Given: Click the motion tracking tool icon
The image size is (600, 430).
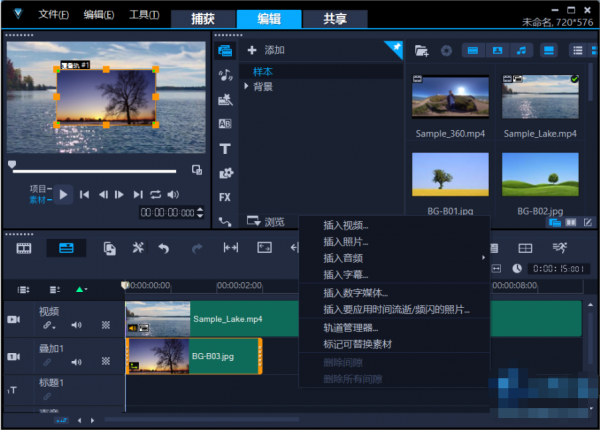Looking at the screenshot, I should [x=559, y=248].
